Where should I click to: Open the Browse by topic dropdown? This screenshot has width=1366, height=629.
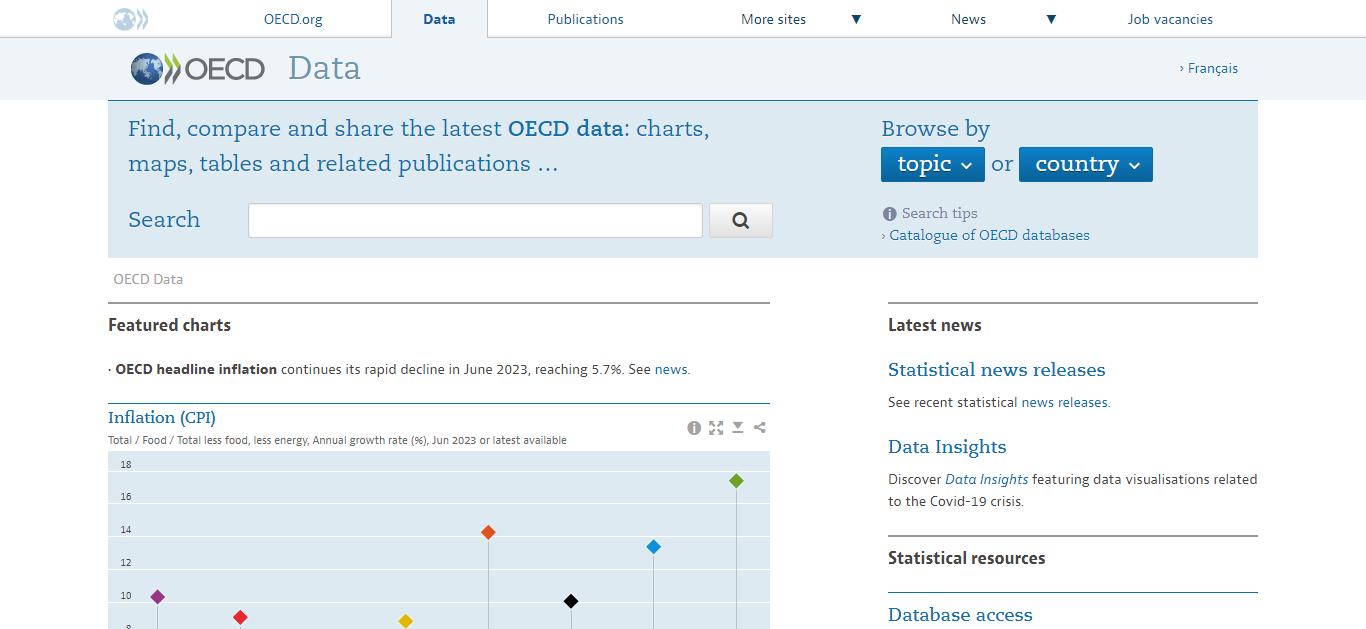pos(932,165)
